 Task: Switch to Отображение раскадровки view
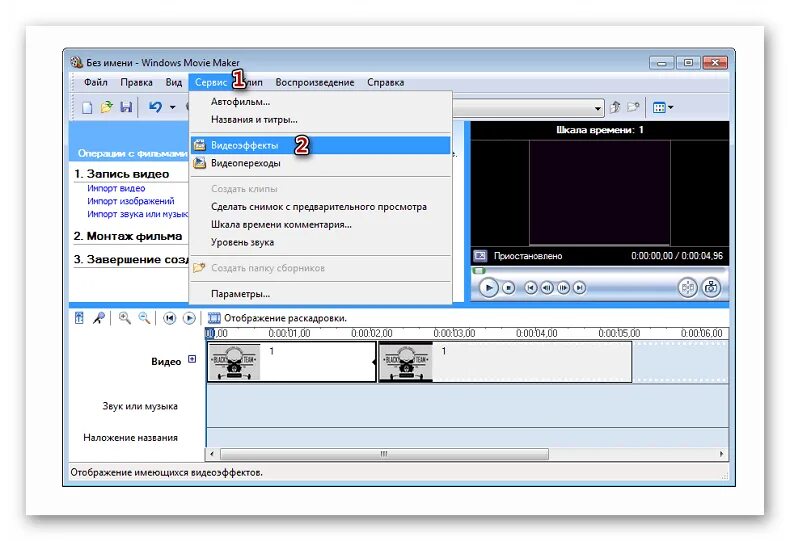pyautogui.click(x=277, y=318)
